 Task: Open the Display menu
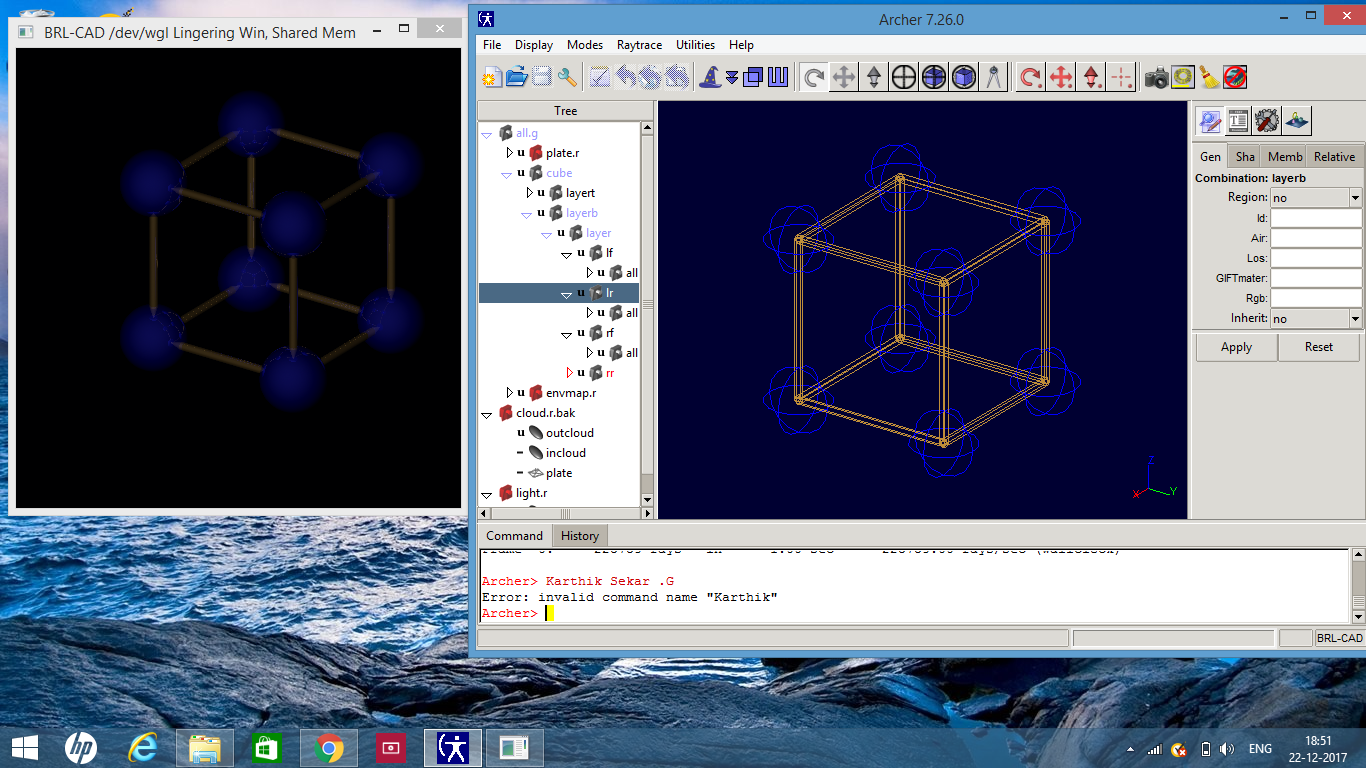(x=534, y=45)
